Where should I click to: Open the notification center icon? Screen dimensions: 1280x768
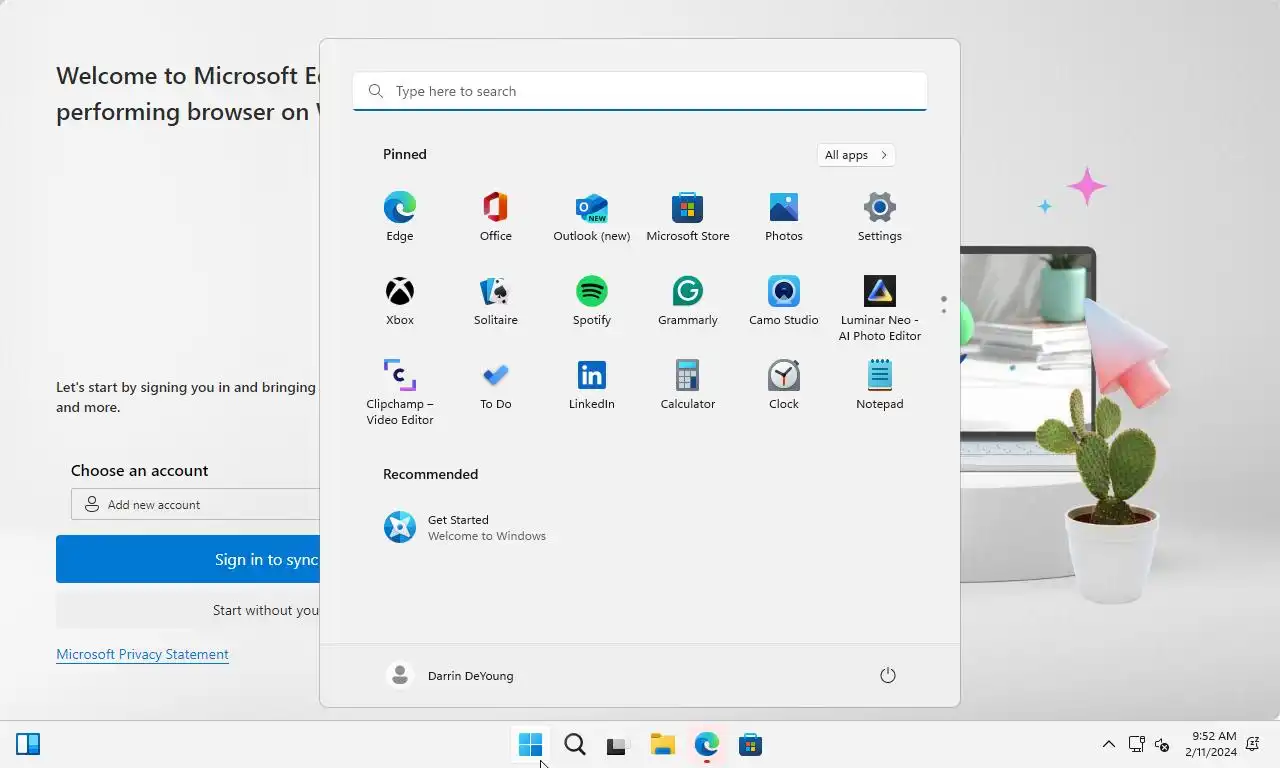pos(1253,744)
